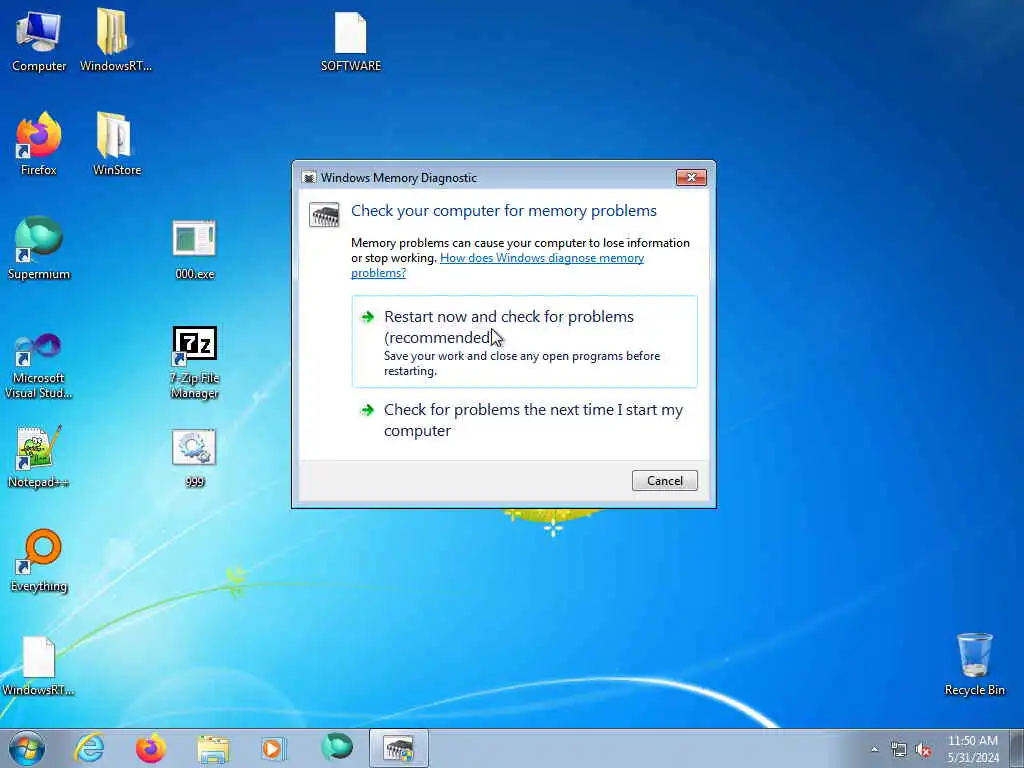This screenshot has width=1024, height=768.
Task: Select the WinStore folder icon
Action: (116, 144)
